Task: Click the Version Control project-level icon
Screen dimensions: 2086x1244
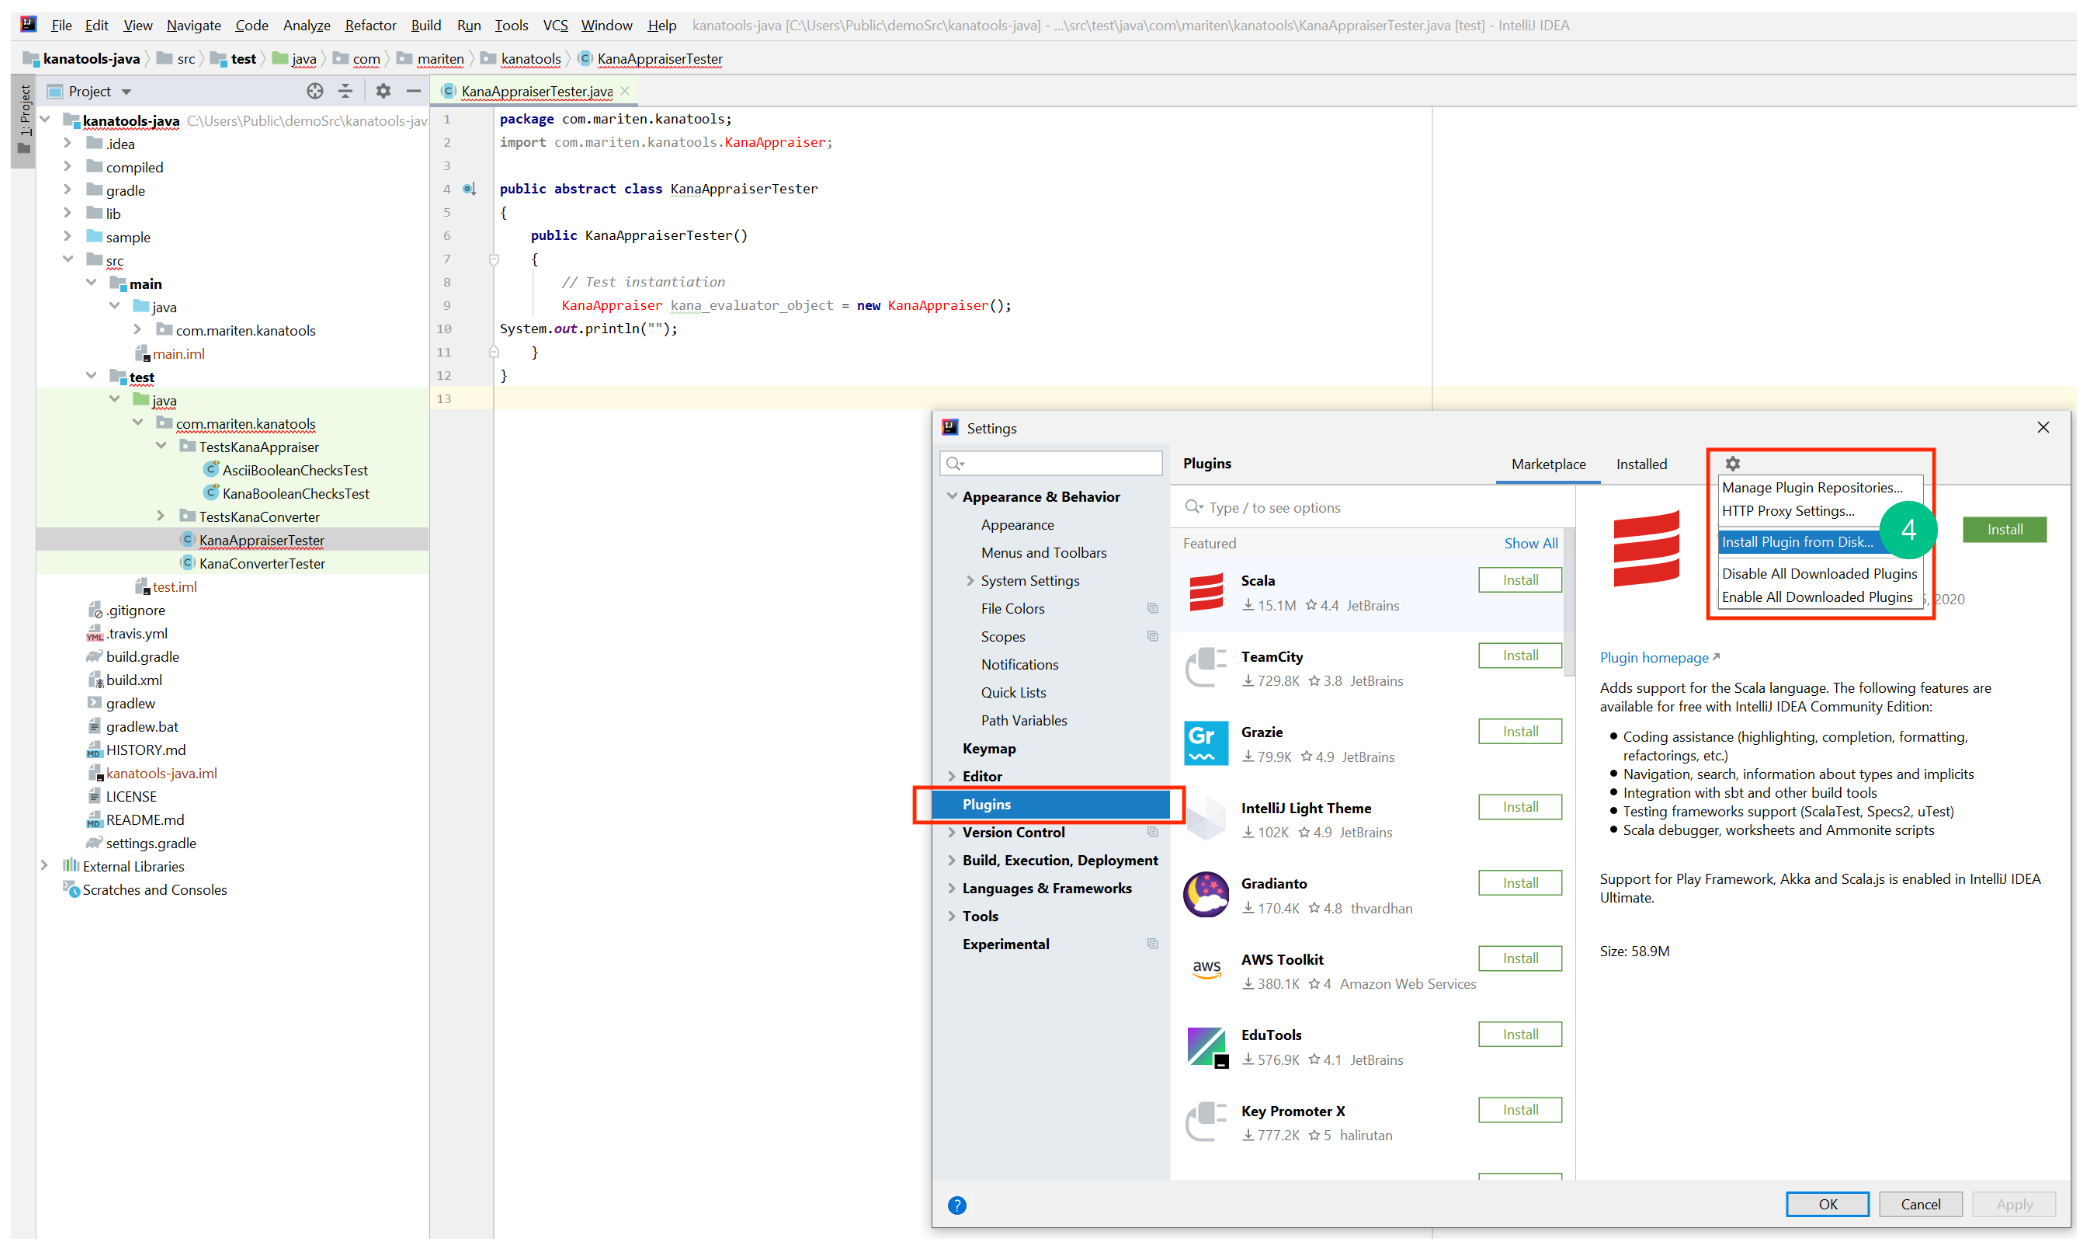Action: tap(1152, 832)
